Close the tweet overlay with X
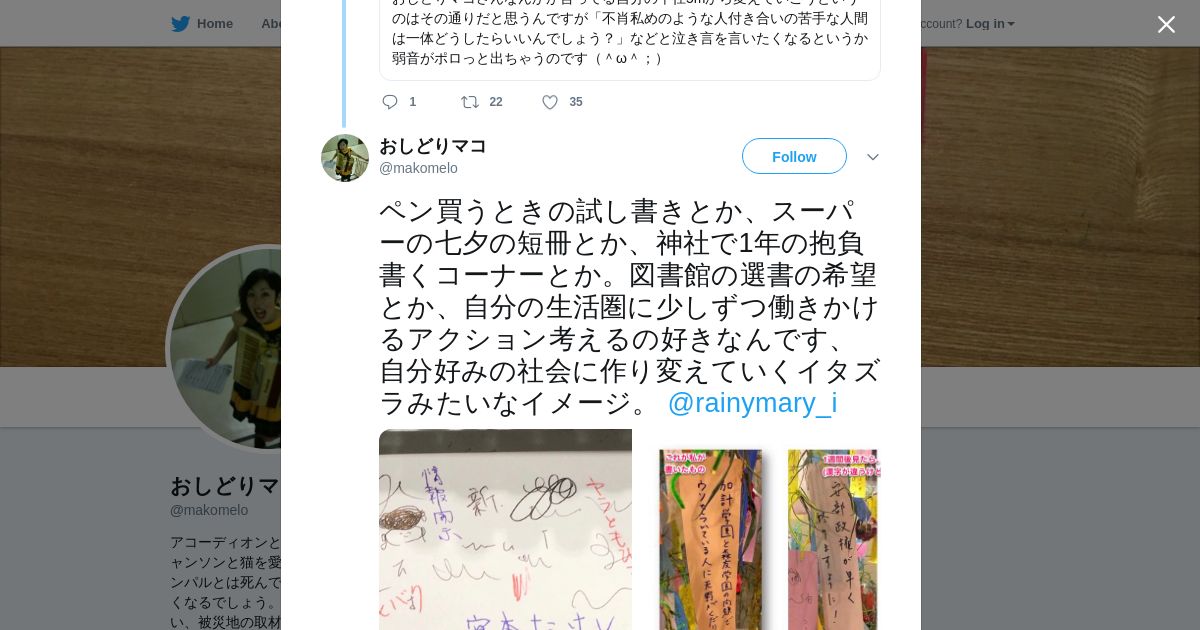 pos(1166,24)
